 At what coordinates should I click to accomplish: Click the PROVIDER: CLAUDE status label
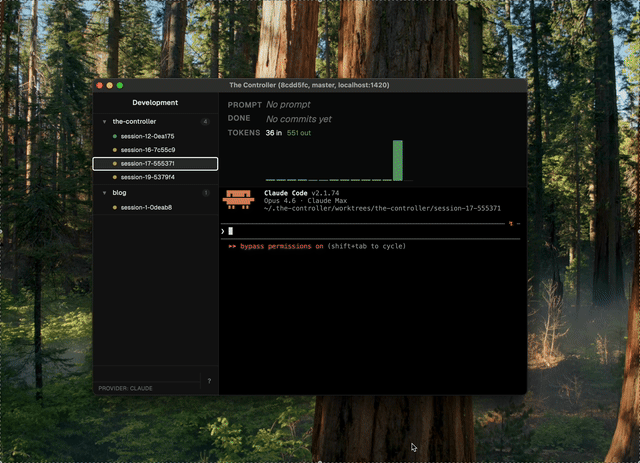coord(125,388)
